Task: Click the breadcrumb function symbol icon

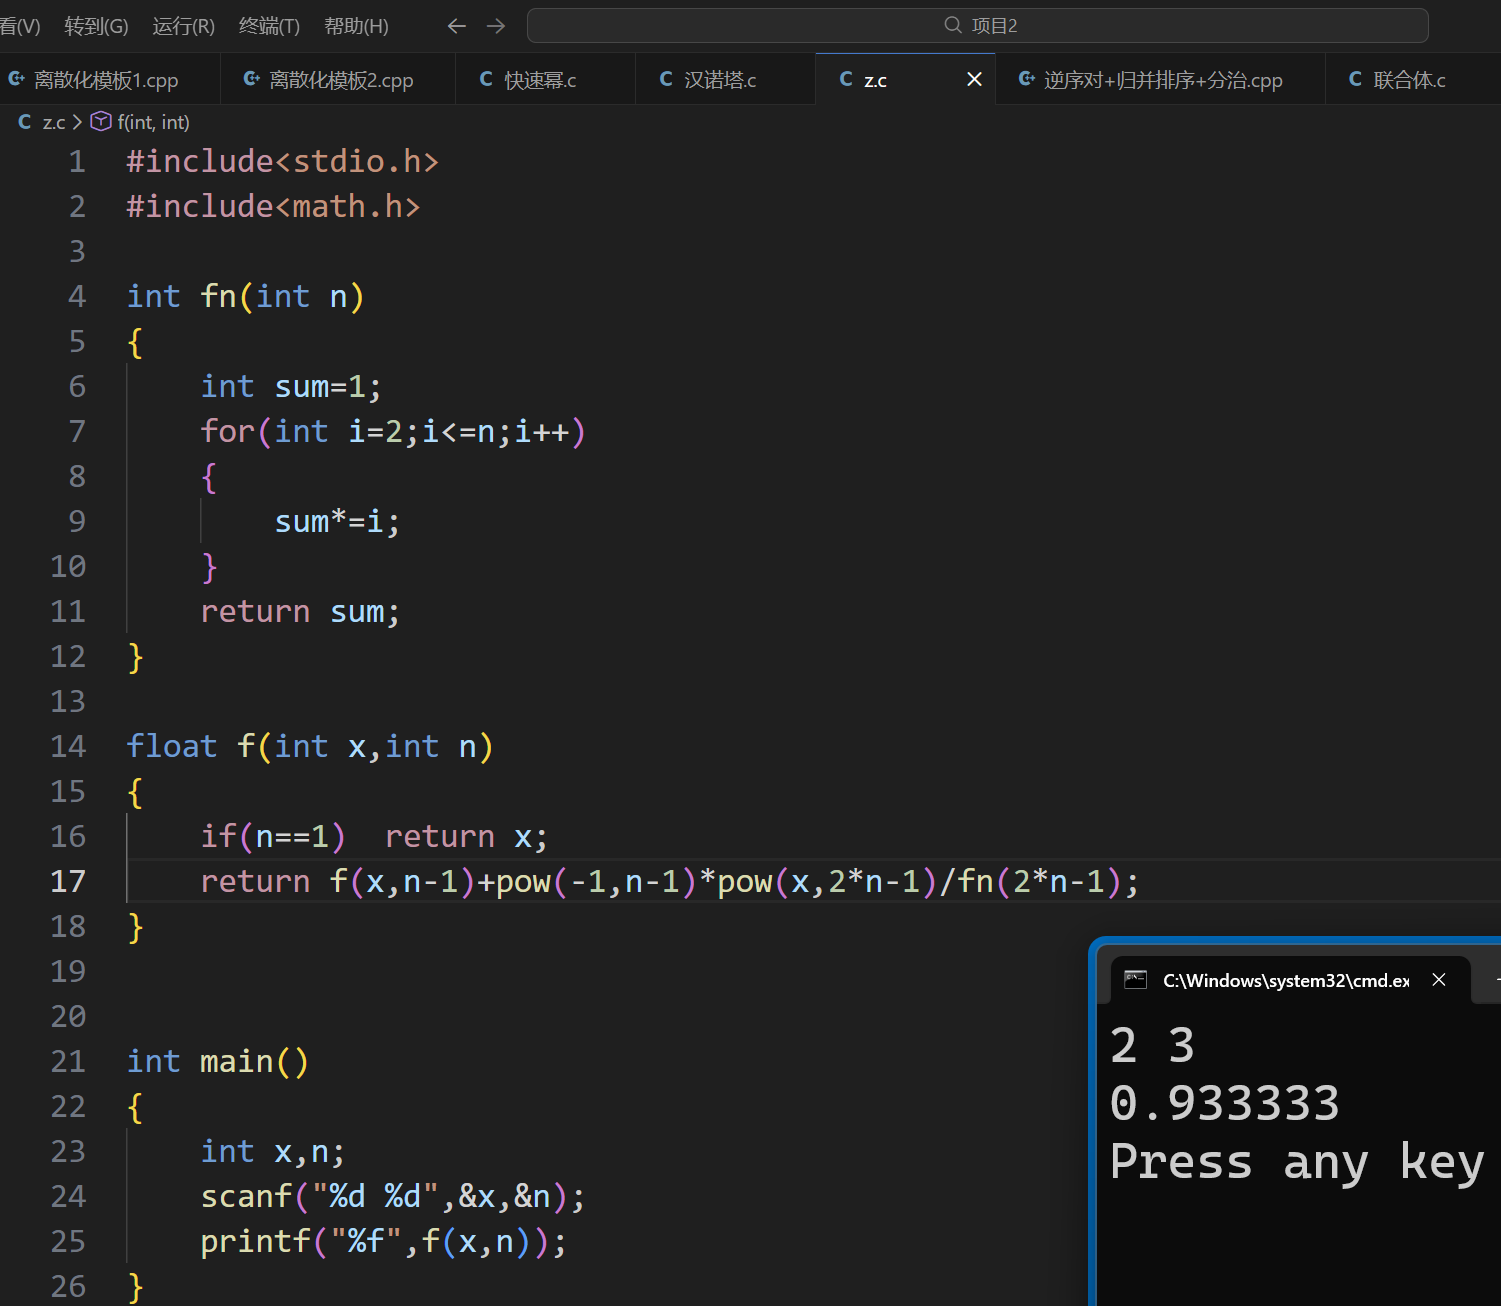Action: point(101,121)
